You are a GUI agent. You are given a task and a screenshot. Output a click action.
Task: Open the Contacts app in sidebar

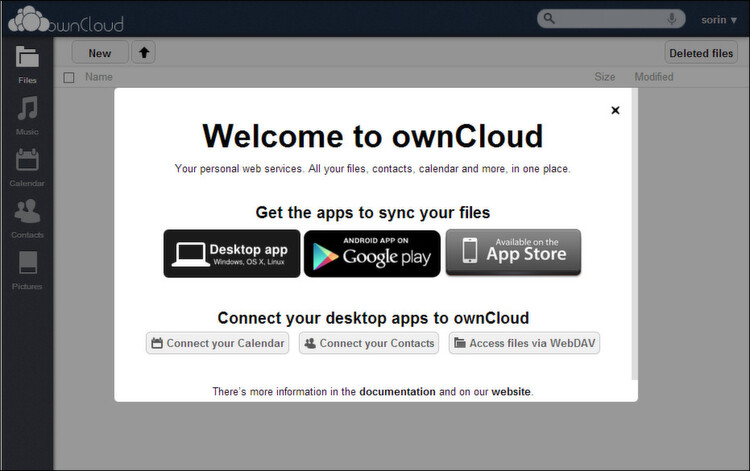coord(27,218)
